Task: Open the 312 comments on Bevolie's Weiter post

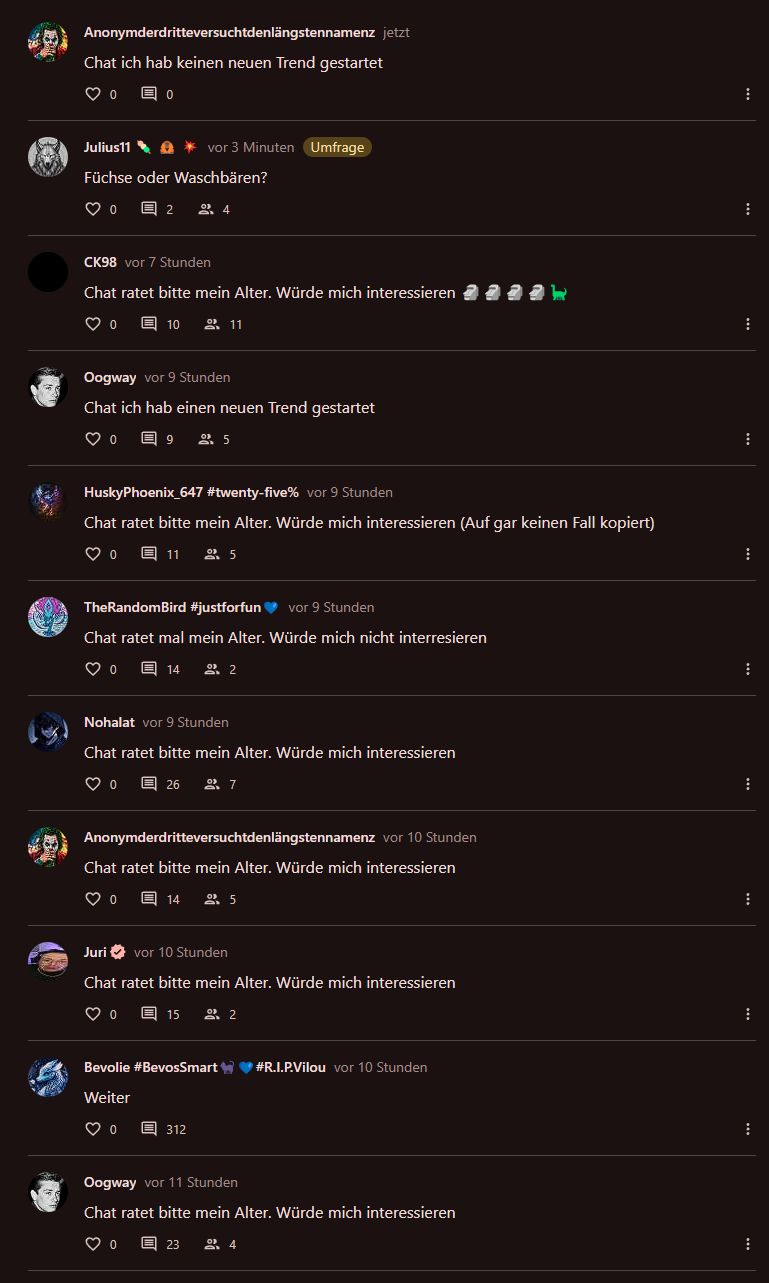Action: tap(163, 1129)
